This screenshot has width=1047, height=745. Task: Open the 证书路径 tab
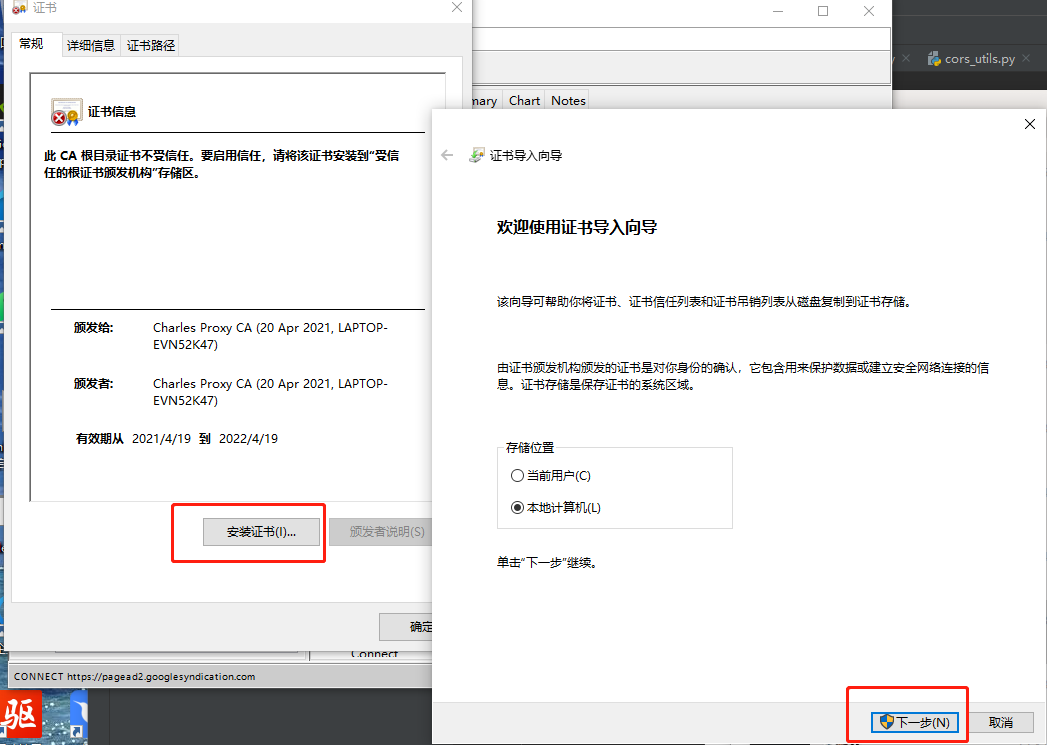pos(151,45)
